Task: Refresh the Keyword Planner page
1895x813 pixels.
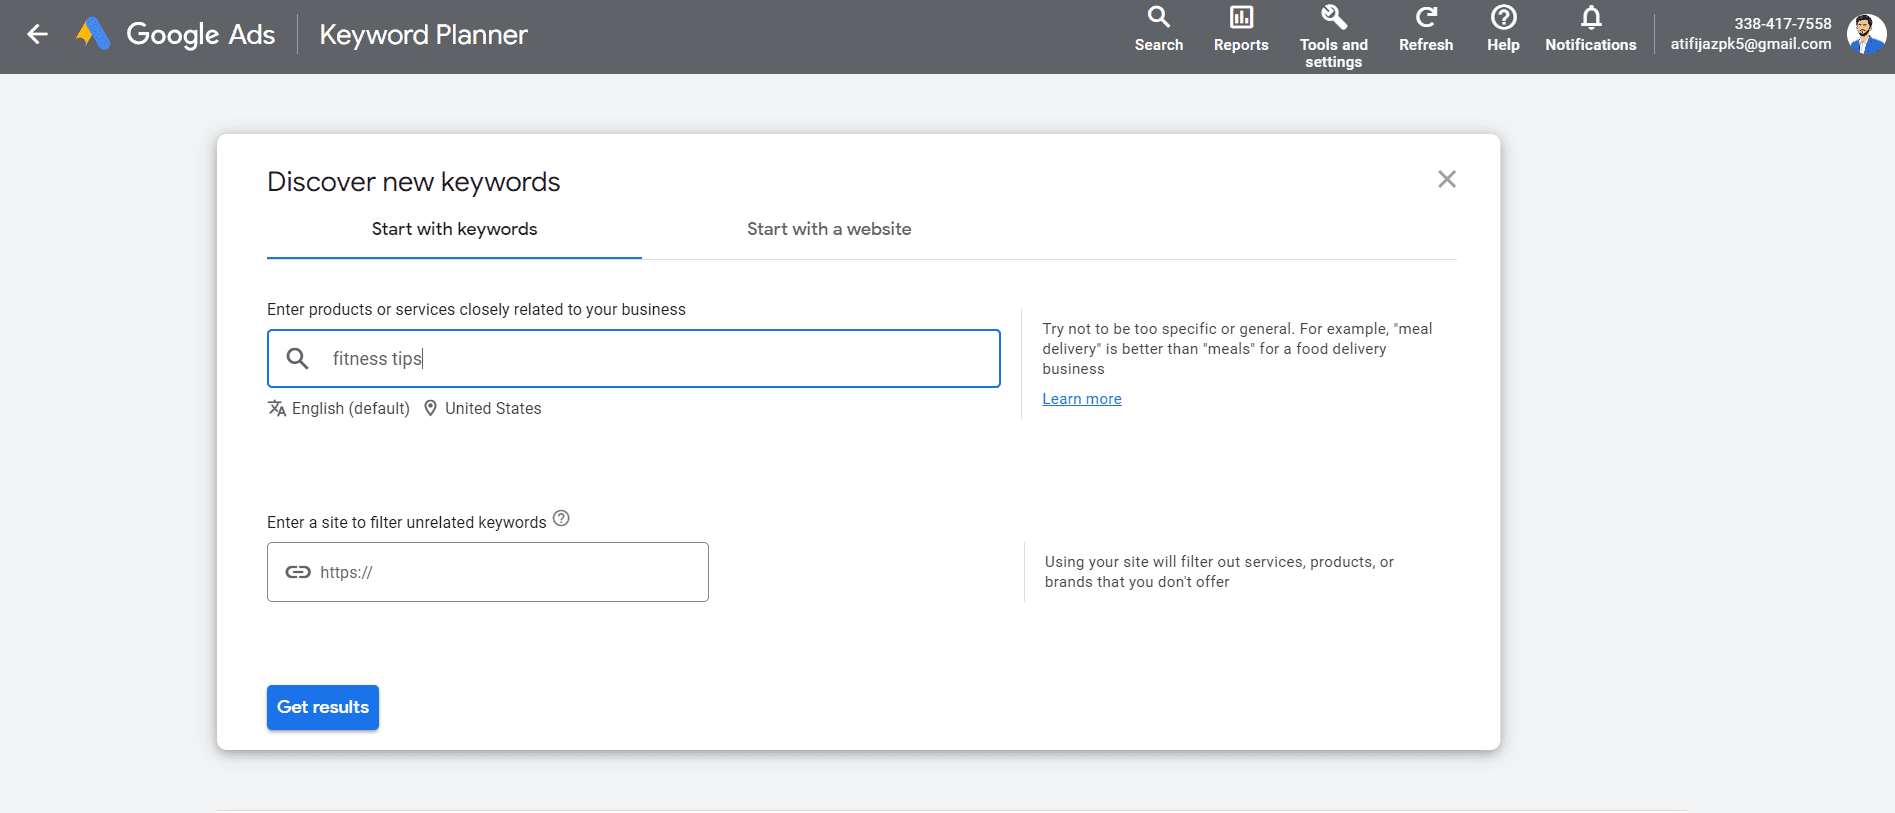Action: click(x=1425, y=30)
